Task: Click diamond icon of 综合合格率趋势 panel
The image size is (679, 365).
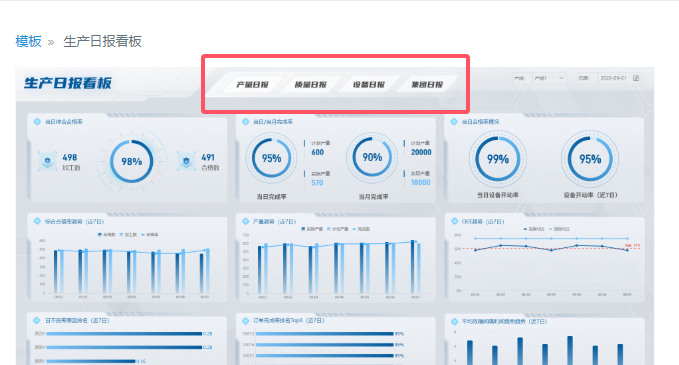Action: coord(37,221)
